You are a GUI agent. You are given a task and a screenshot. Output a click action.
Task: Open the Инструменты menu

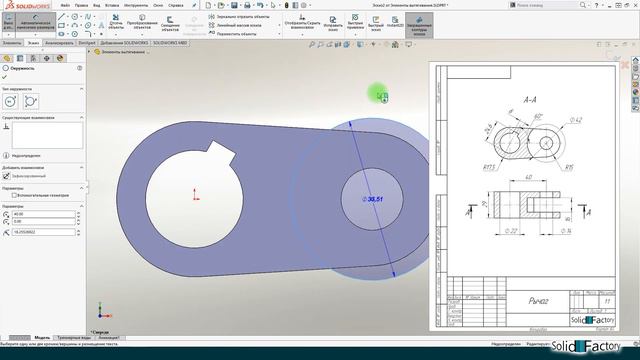(x=136, y=6)
